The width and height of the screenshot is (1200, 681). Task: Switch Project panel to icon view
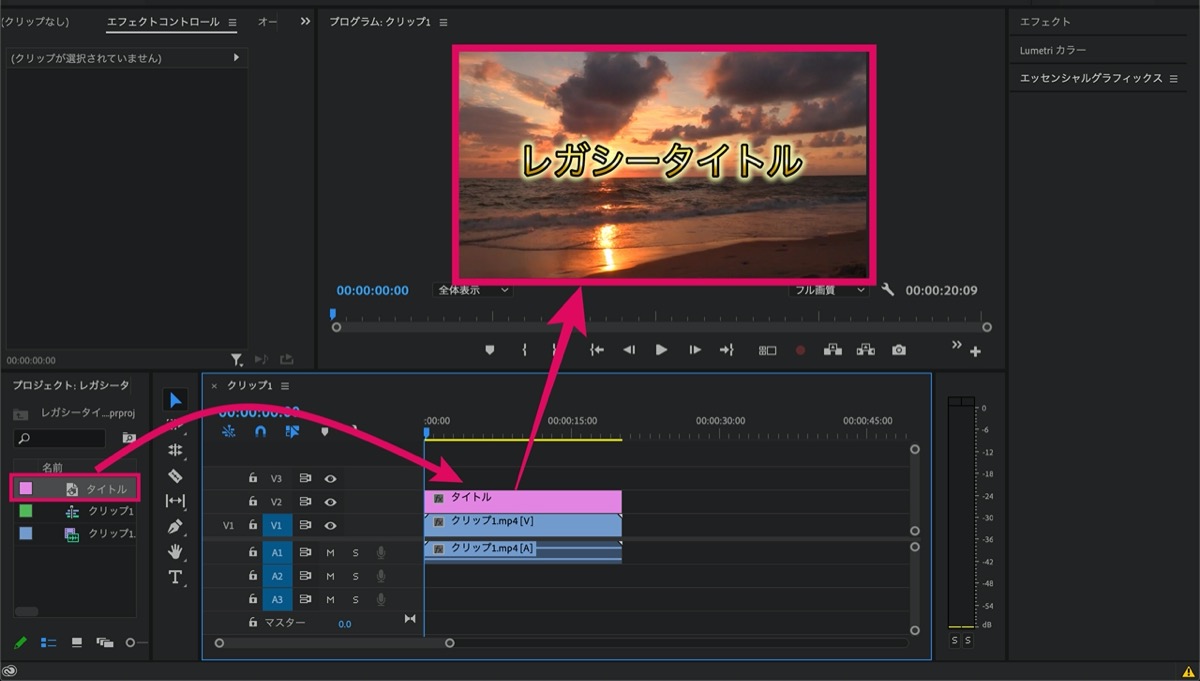77,642
